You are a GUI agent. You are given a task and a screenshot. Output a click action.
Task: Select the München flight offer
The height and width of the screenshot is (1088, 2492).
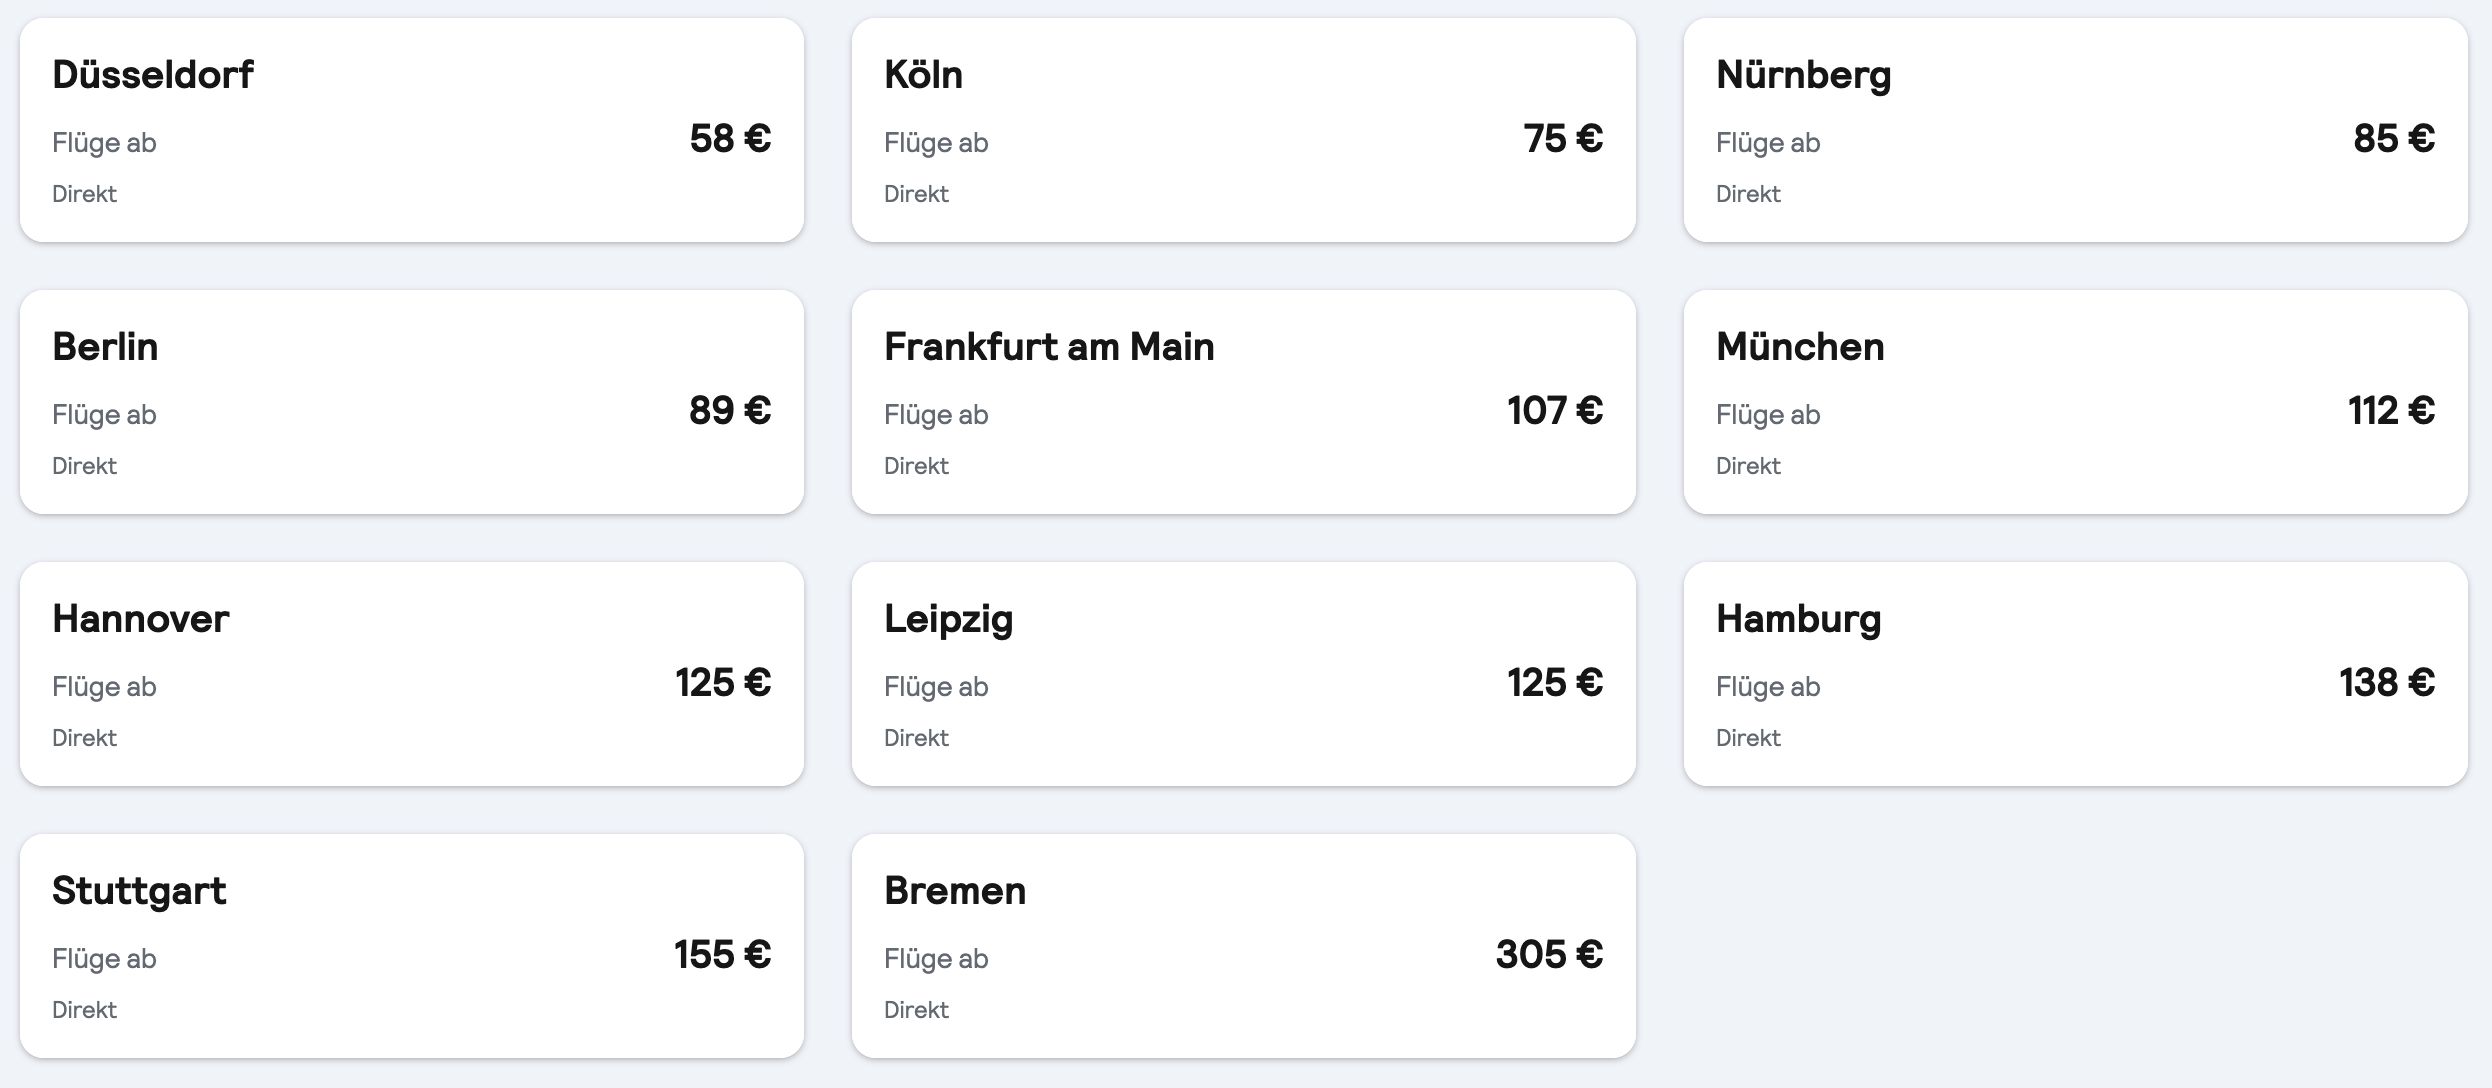coord(2075,402)
